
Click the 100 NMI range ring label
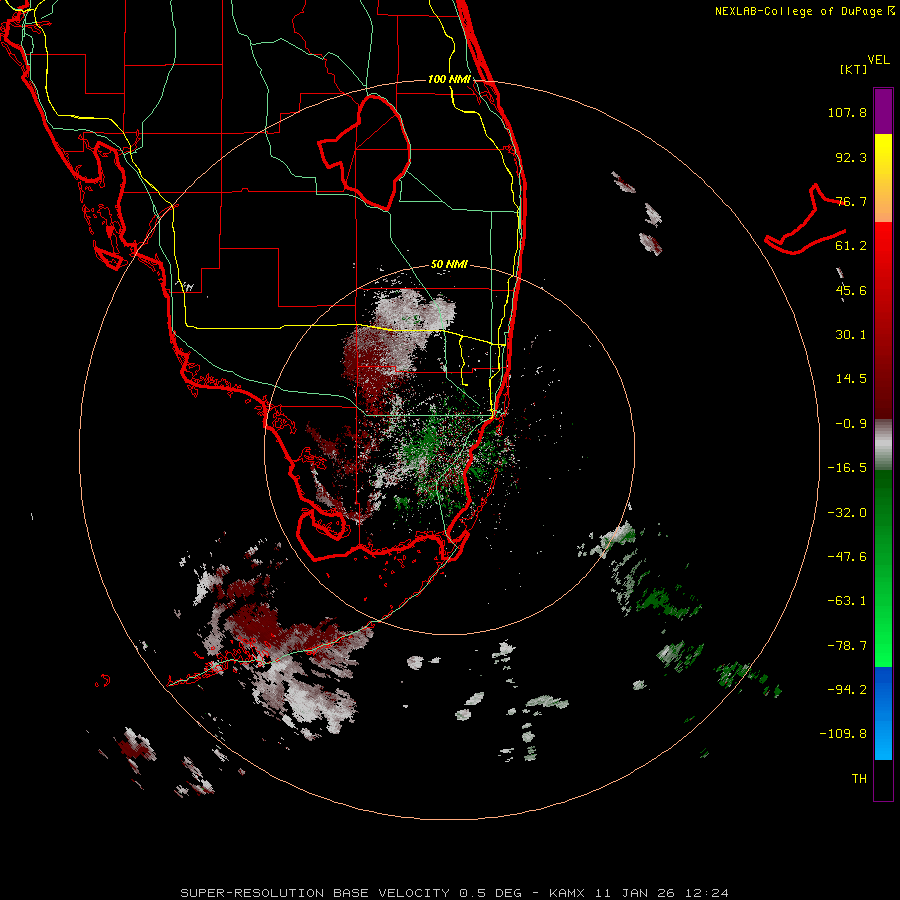click(x=449, y=79)
